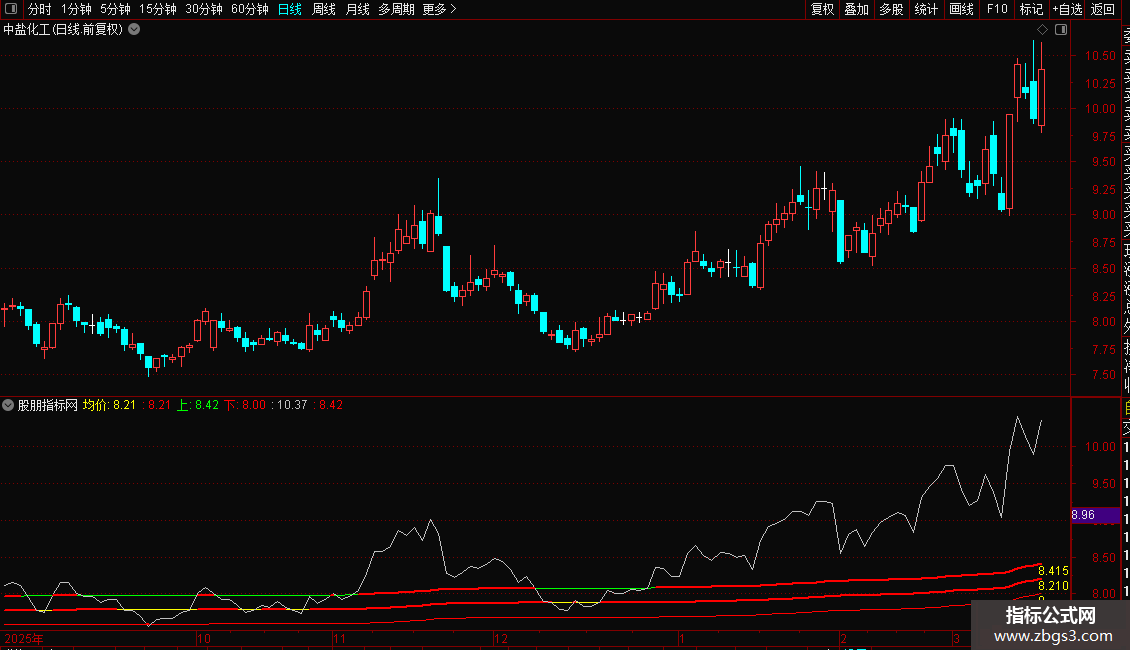Image resolution: width=1130 pixels, height=650 pixels.
Task: Toggle the side panel icon in chart corner
Action: point(1061,30)
